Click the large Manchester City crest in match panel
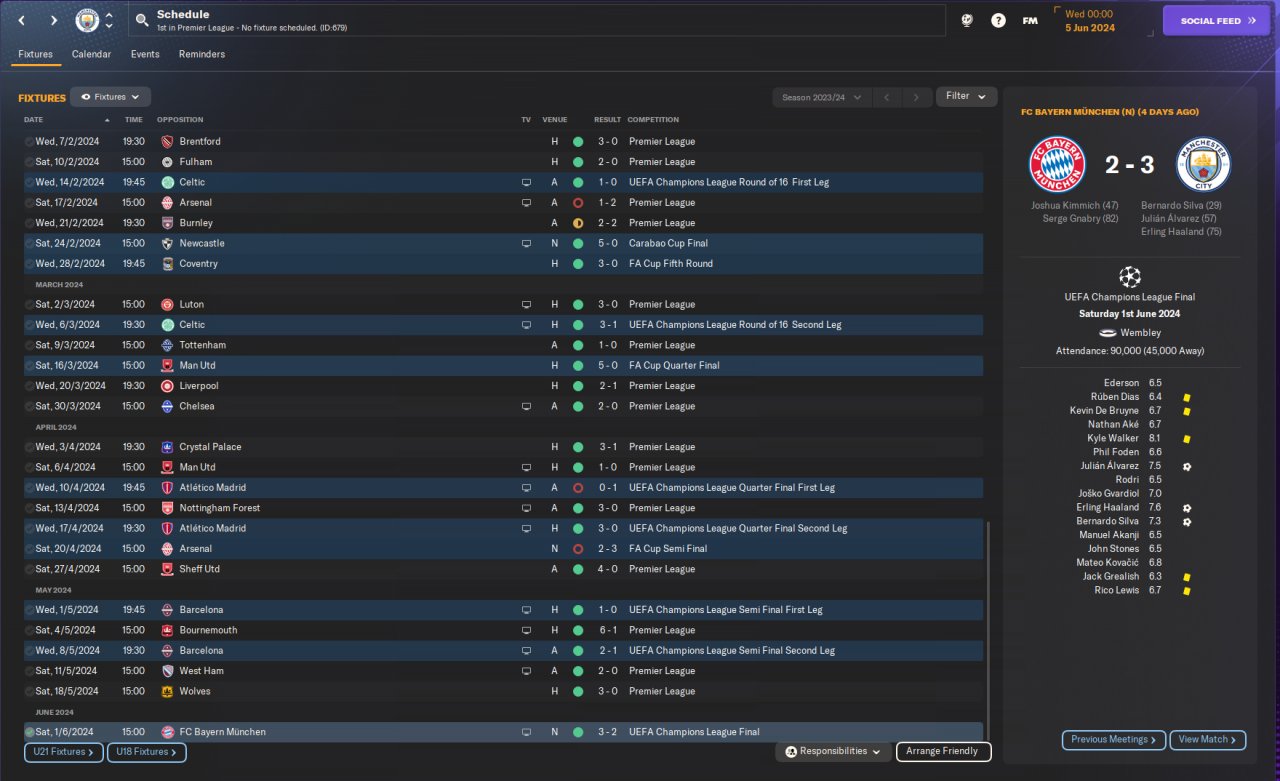This screenshot has height=781, width=1280. (x=1203, y=164)
